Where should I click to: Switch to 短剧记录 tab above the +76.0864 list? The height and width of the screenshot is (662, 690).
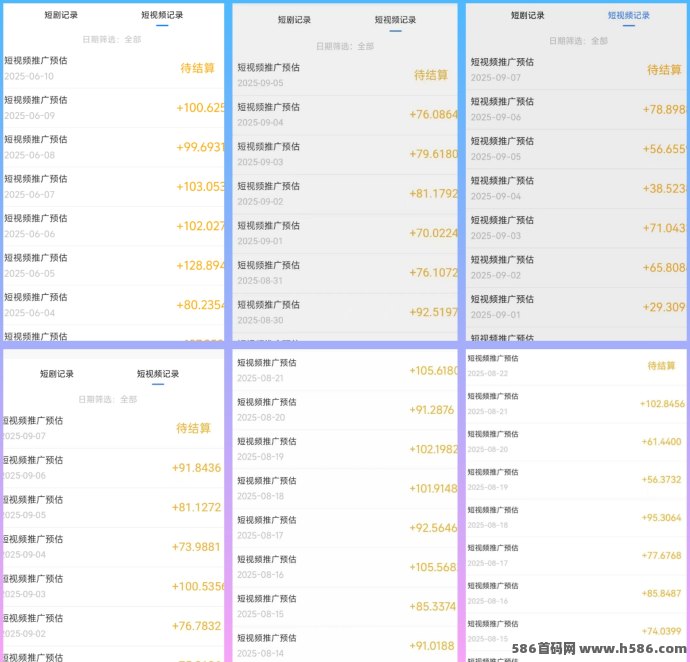294,20
